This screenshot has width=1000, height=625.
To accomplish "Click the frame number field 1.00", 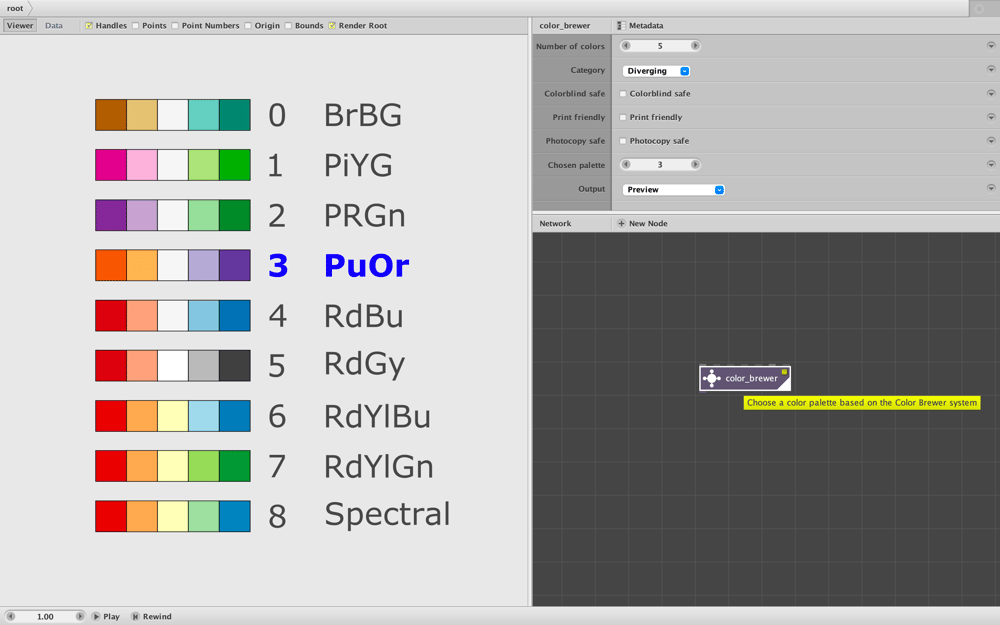I will point(45,617).
